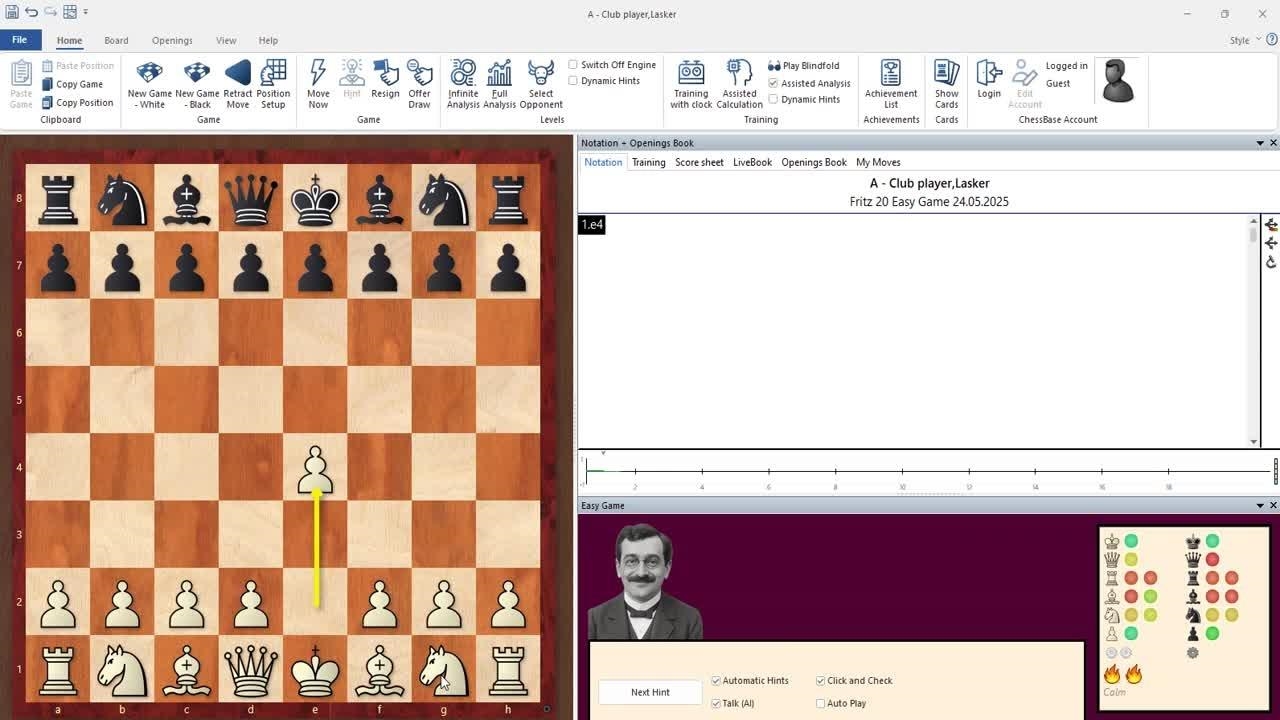Open the Board ribbon tab

coord(116,41)
